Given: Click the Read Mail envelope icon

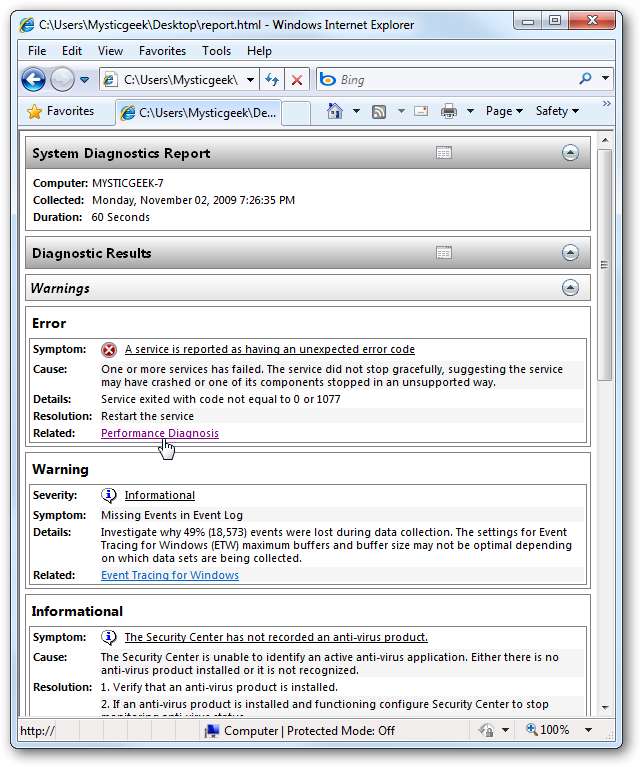Looking at the screenshot, I should coord(421,112).
